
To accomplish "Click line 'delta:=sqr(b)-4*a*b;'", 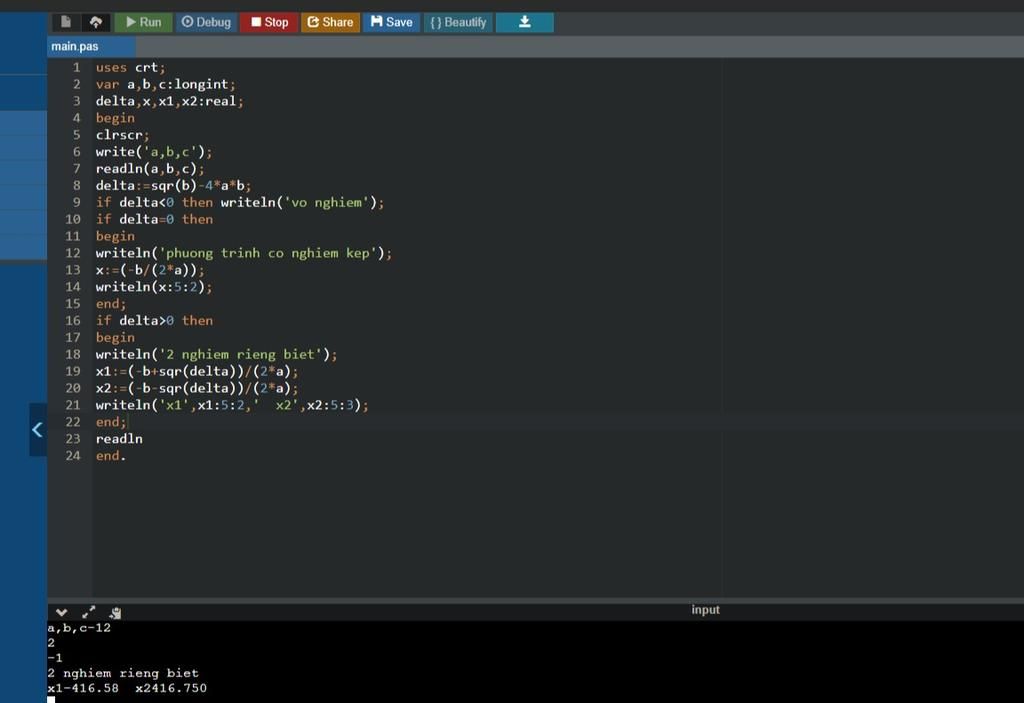I will (173, 186).
